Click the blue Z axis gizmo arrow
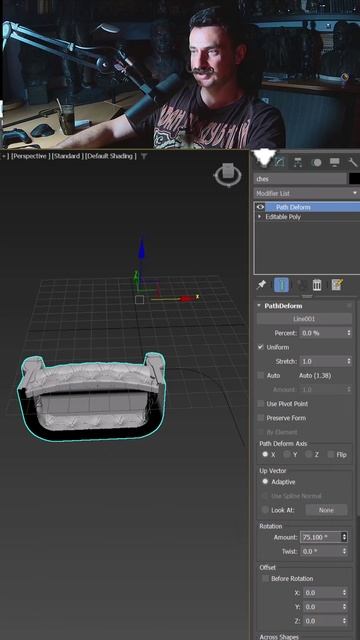Viewport: 360px width, 640px height. click(141, 249)
